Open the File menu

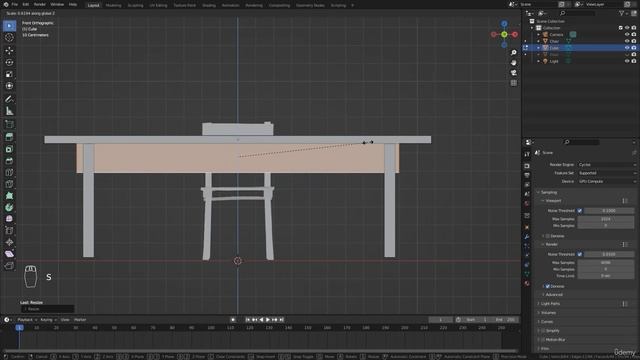pos(15,4)
